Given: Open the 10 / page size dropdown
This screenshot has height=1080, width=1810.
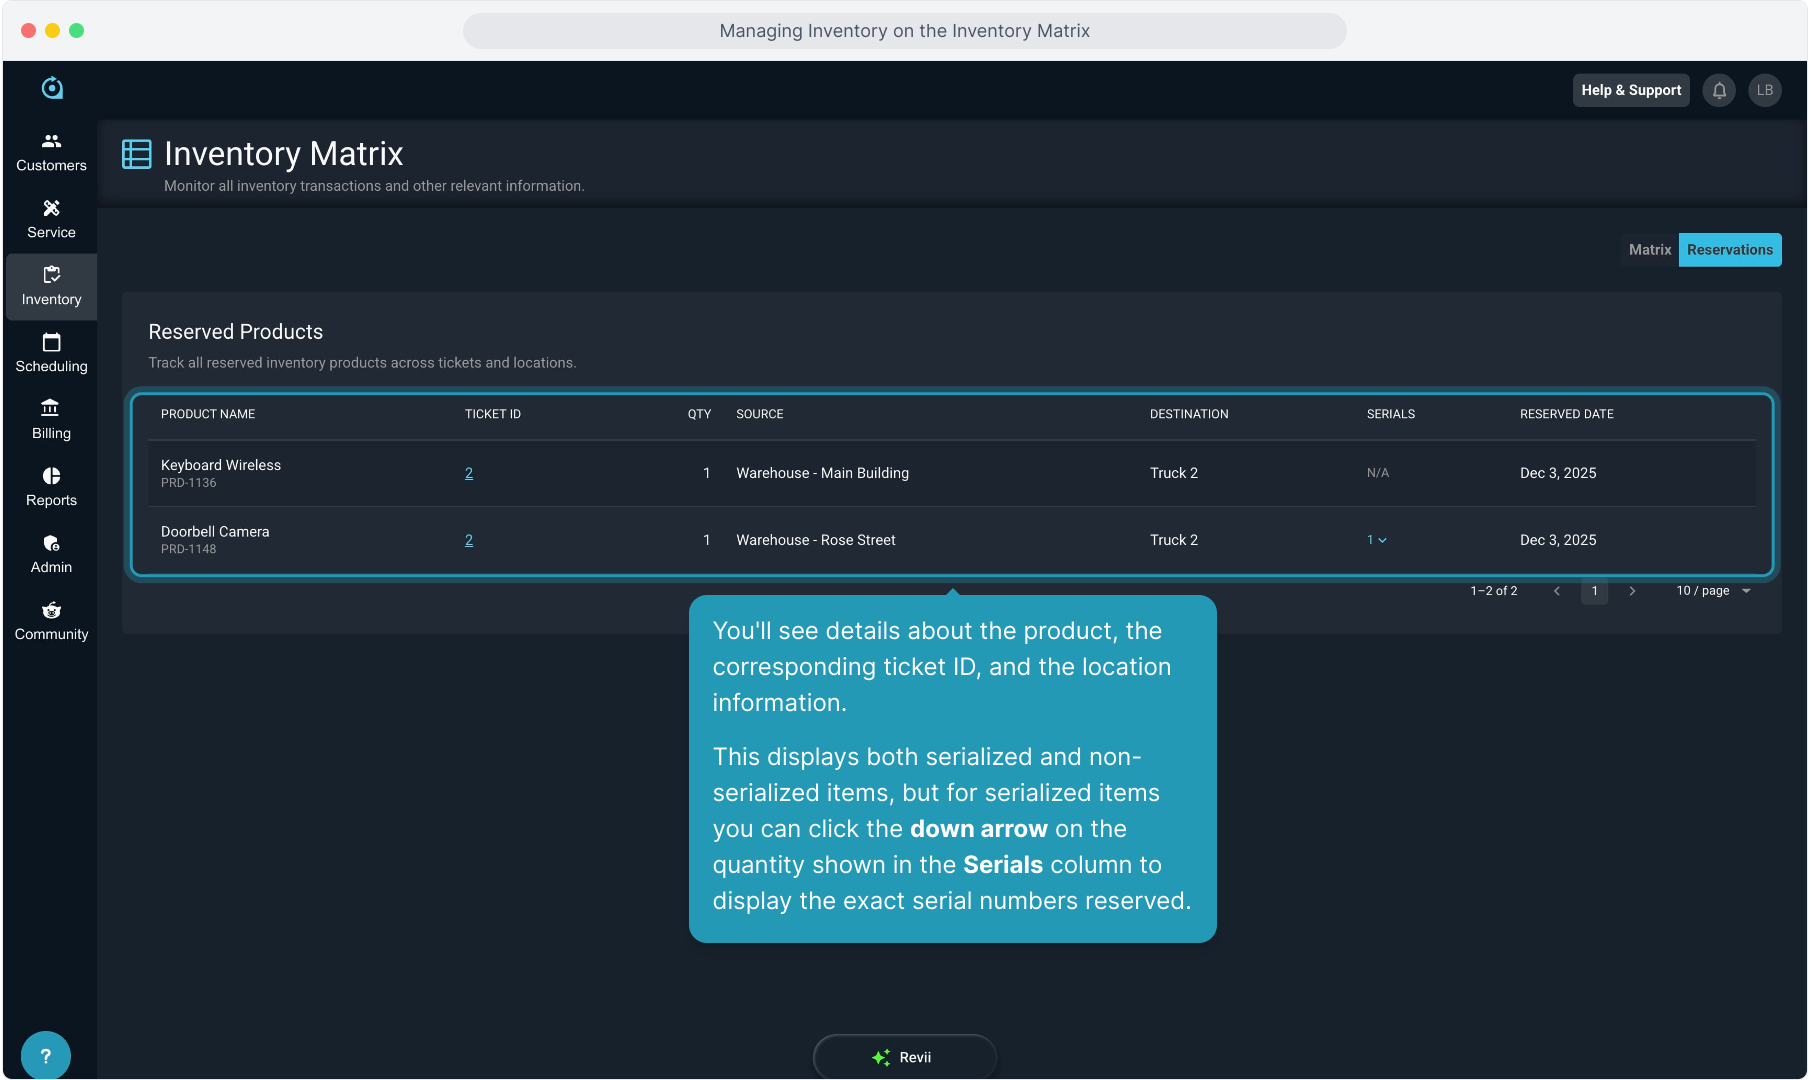Looking at the screenshot, I should 1713,591.
